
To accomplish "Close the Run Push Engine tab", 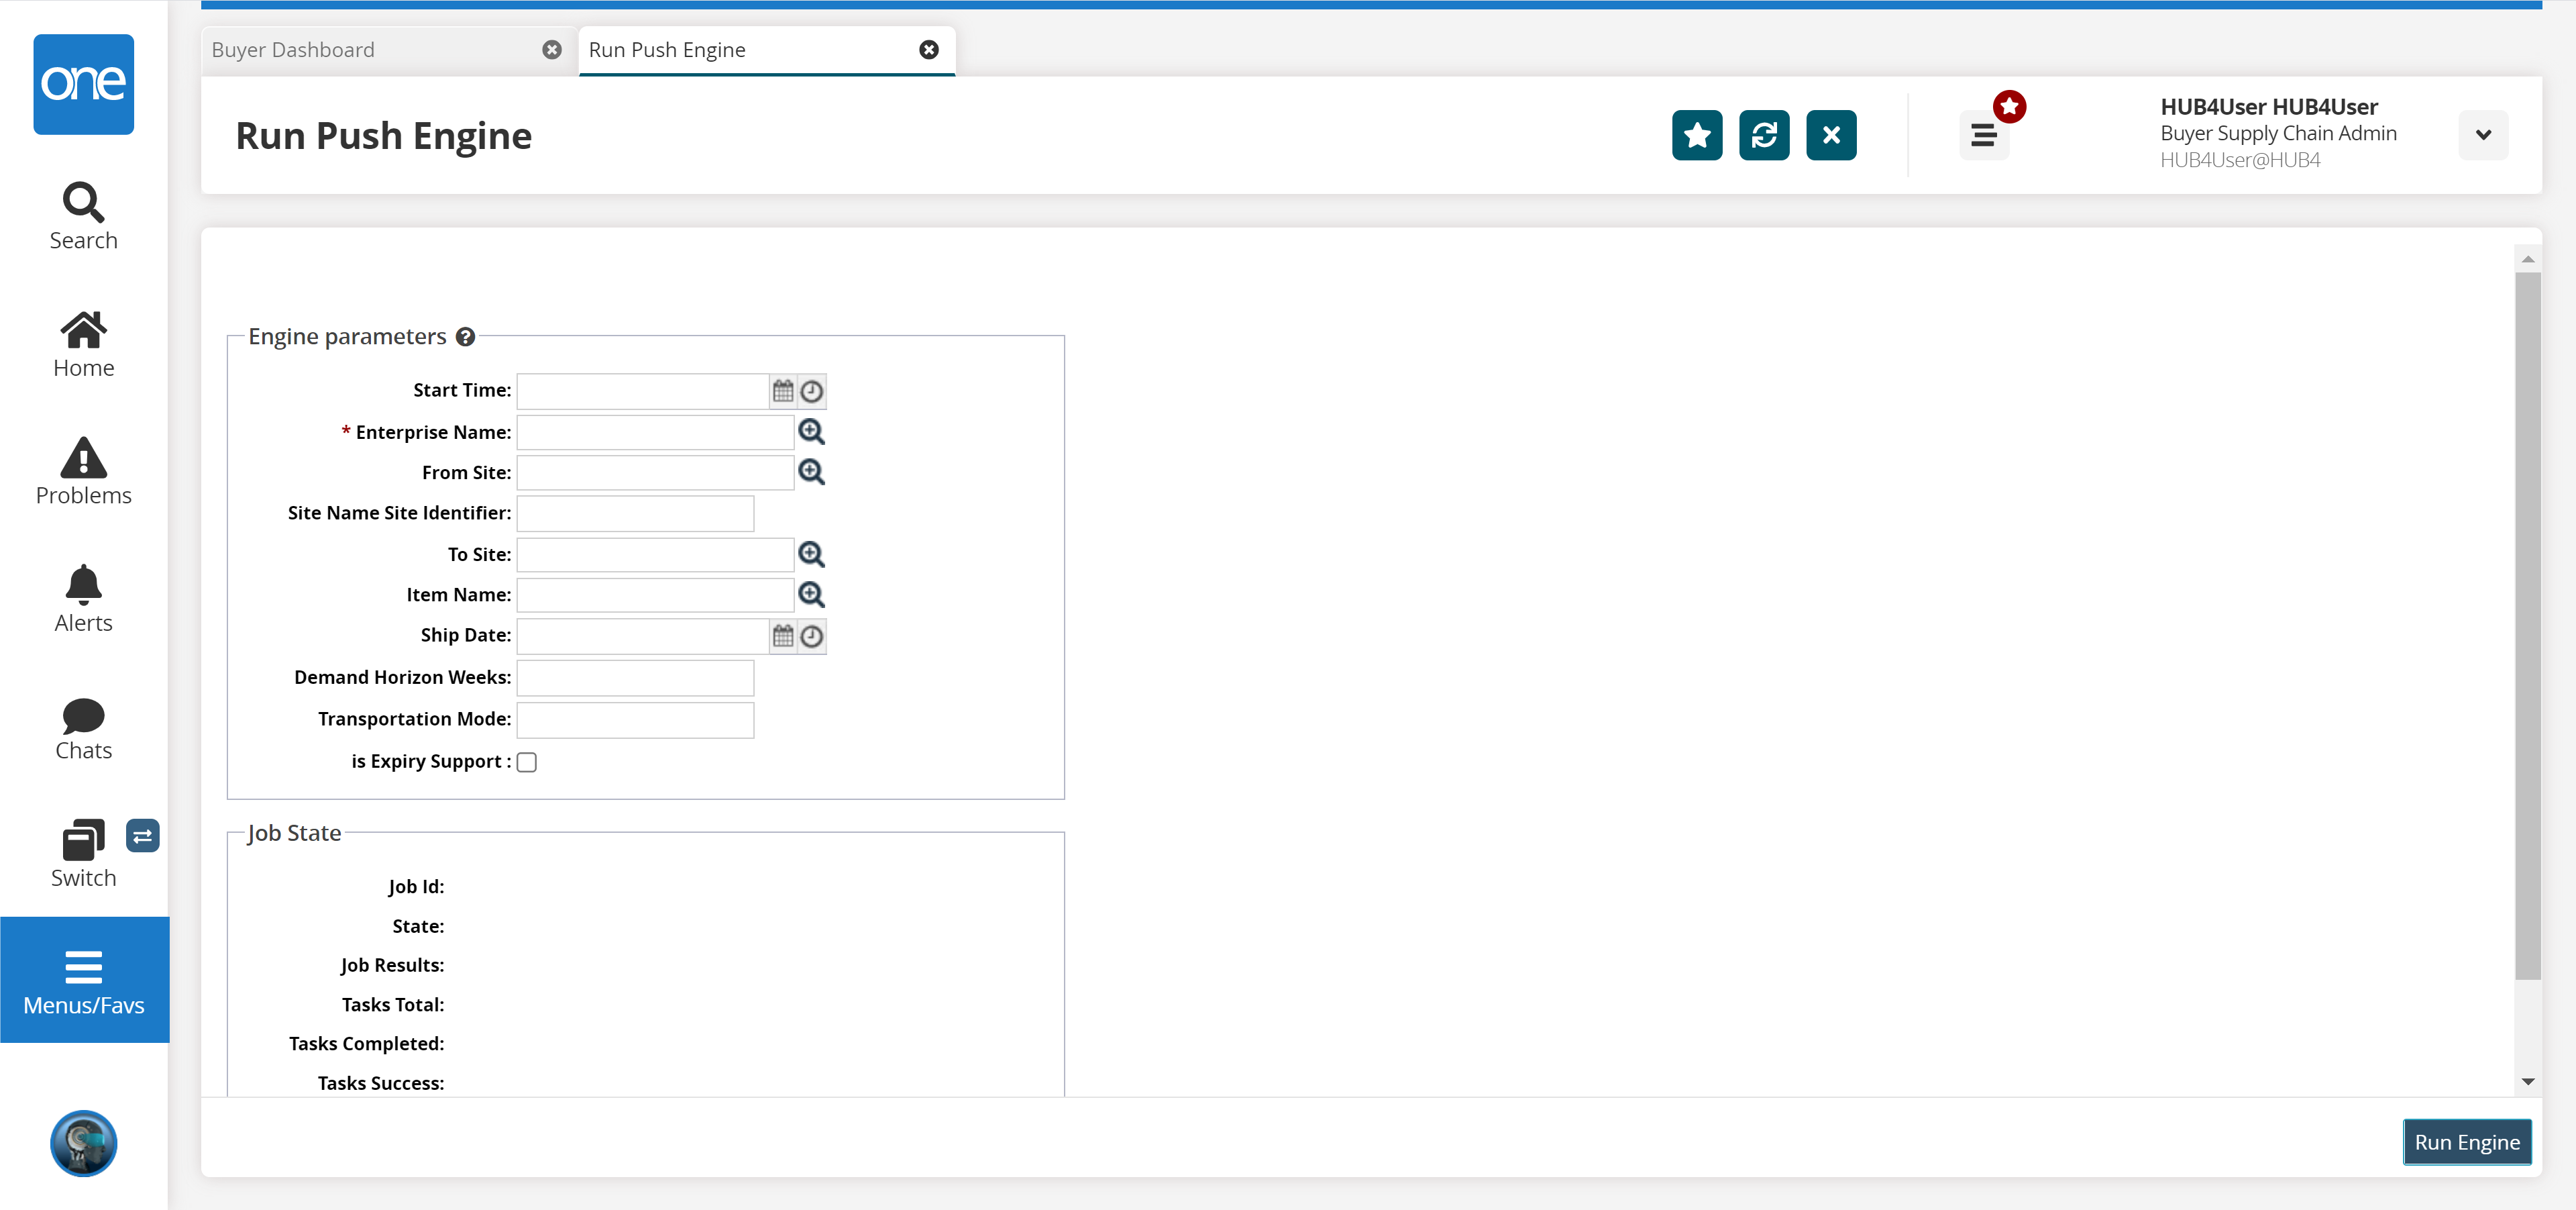I will [x=929, y=50].
